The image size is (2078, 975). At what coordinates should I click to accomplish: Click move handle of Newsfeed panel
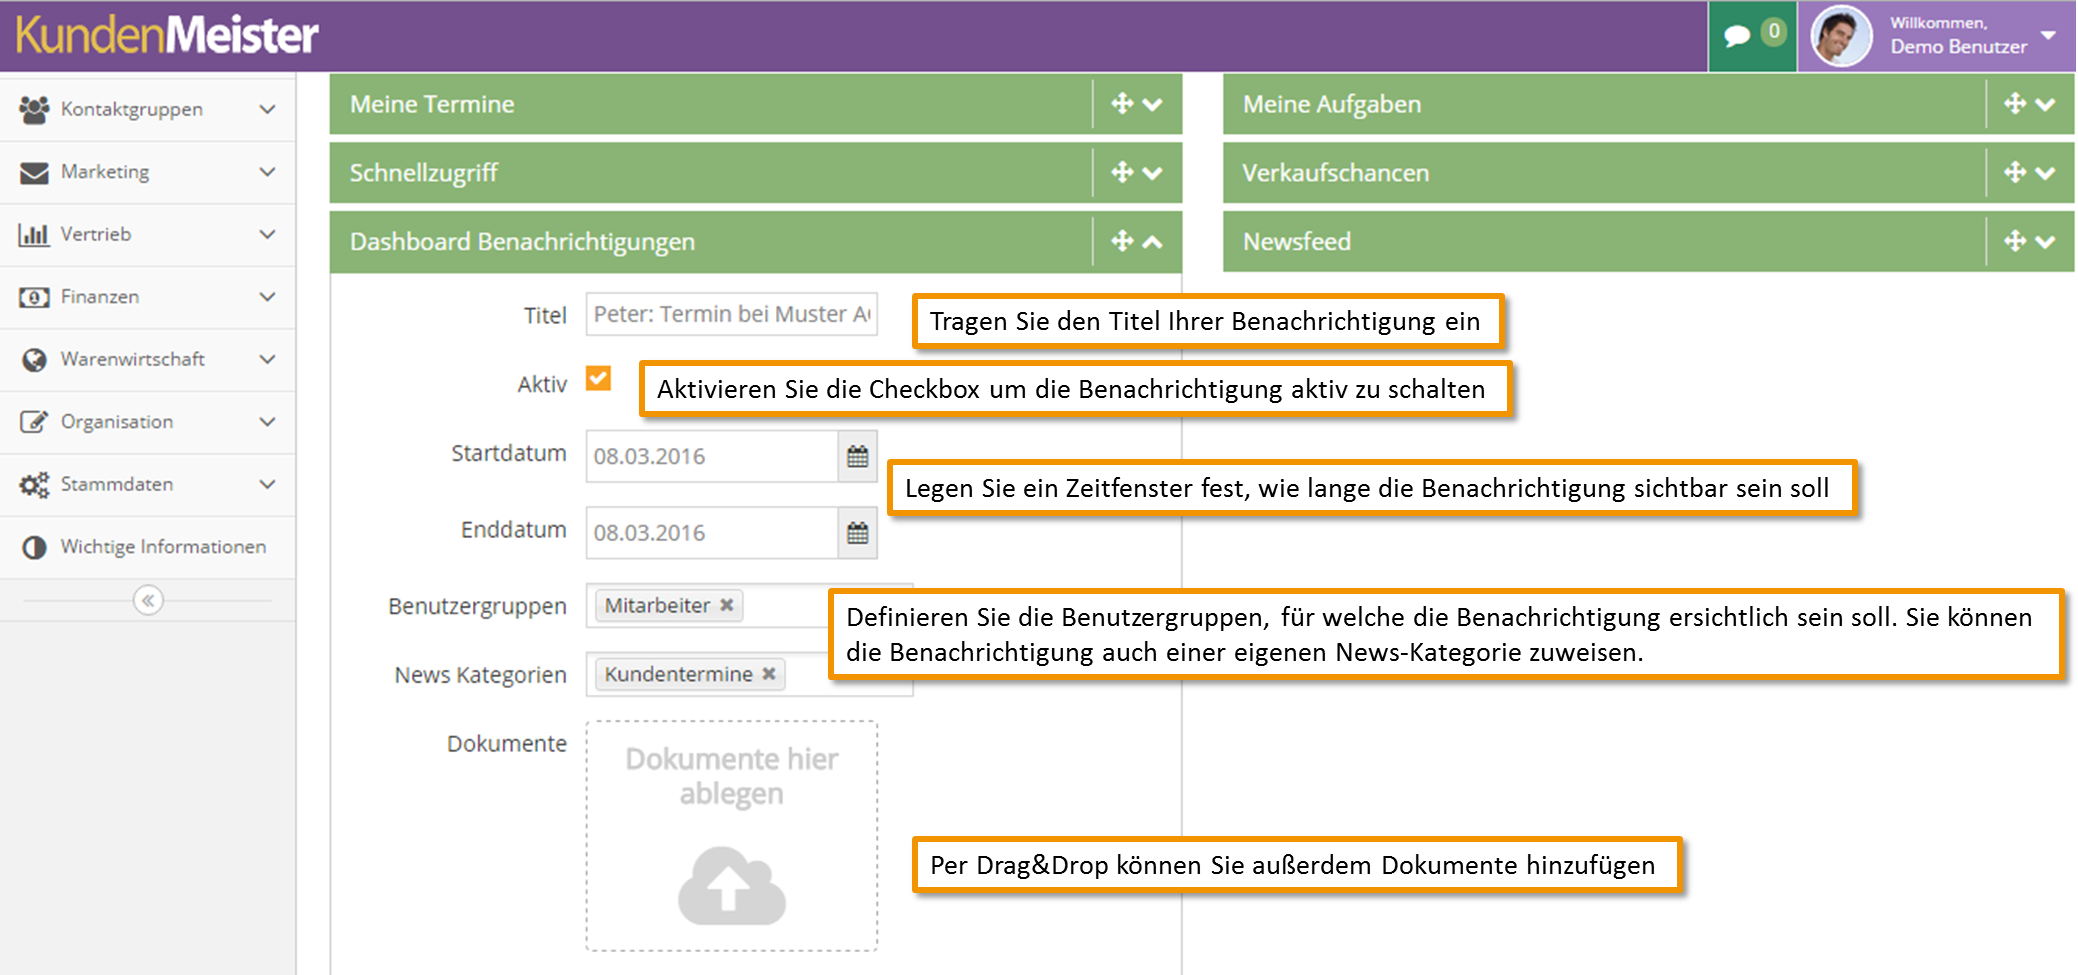[2015, 241]
